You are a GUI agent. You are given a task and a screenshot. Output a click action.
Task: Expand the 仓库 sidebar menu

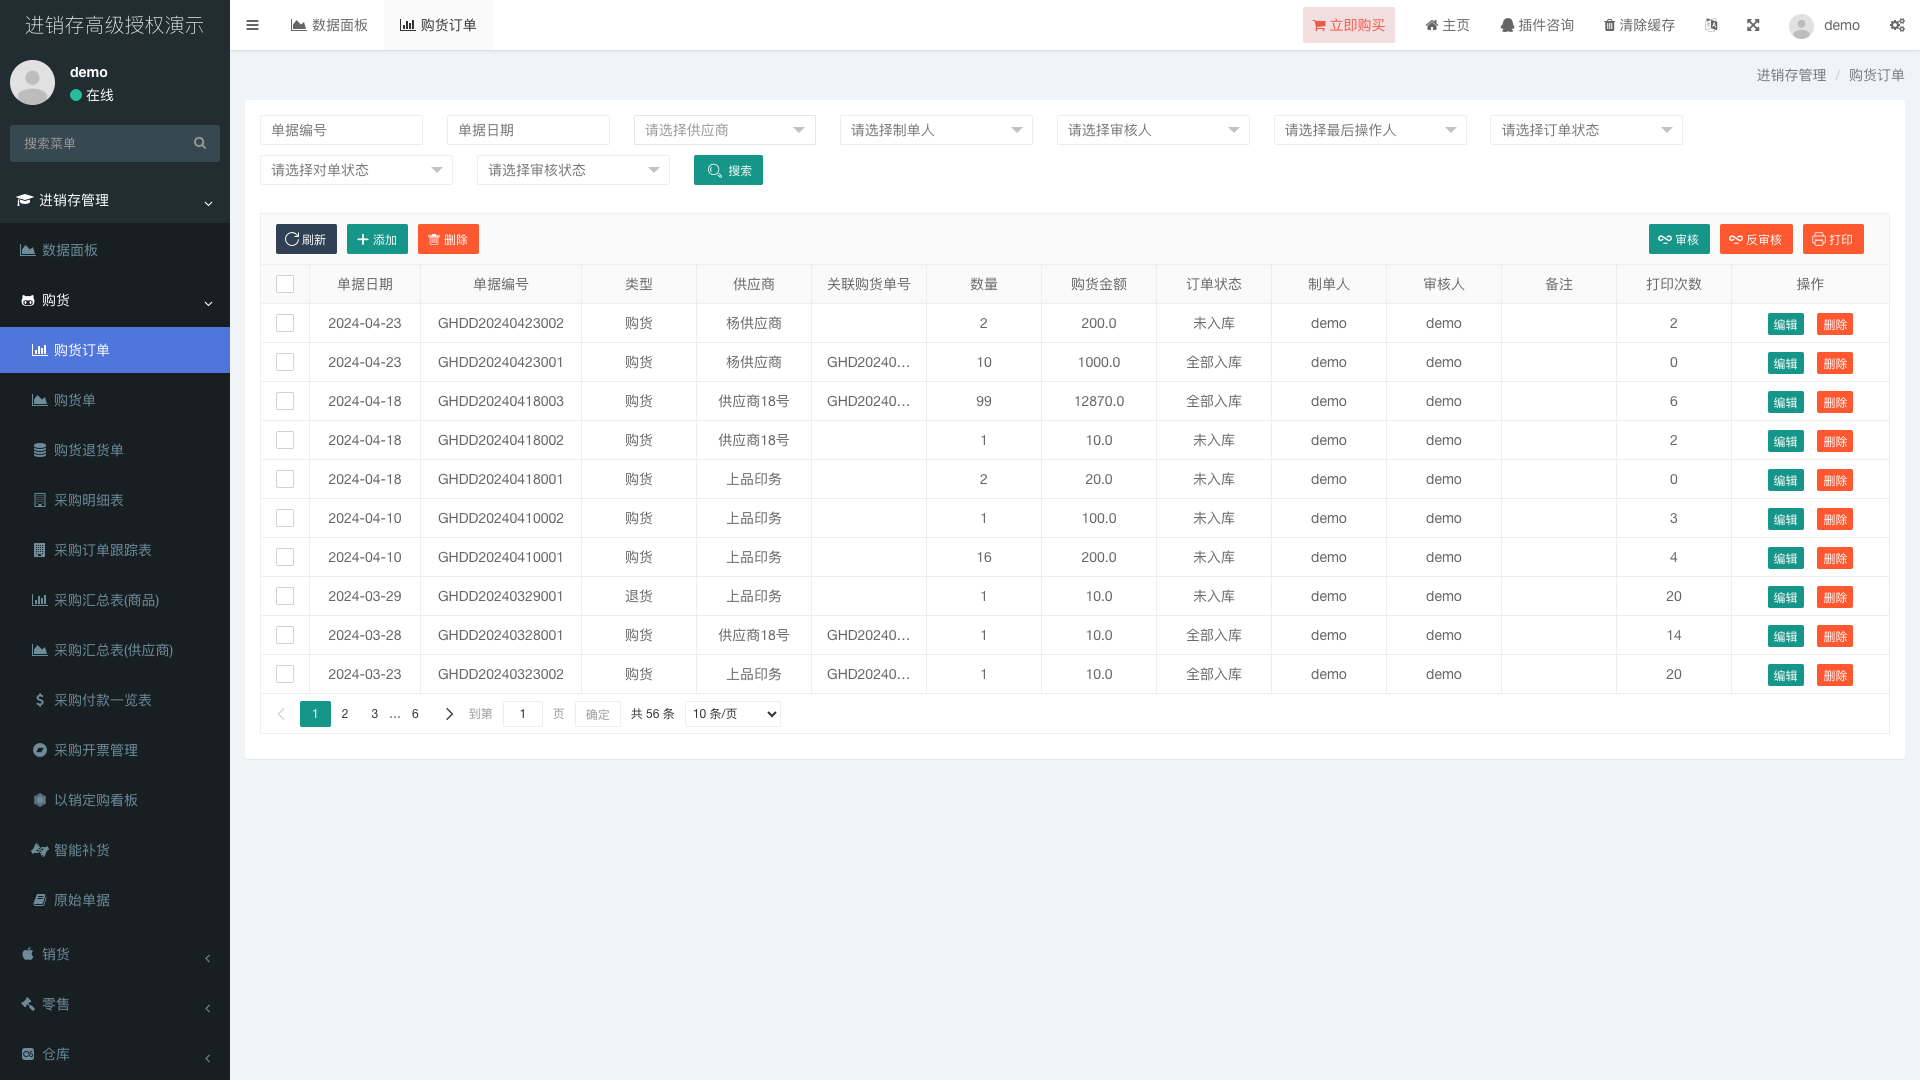tap(115, 1054)
